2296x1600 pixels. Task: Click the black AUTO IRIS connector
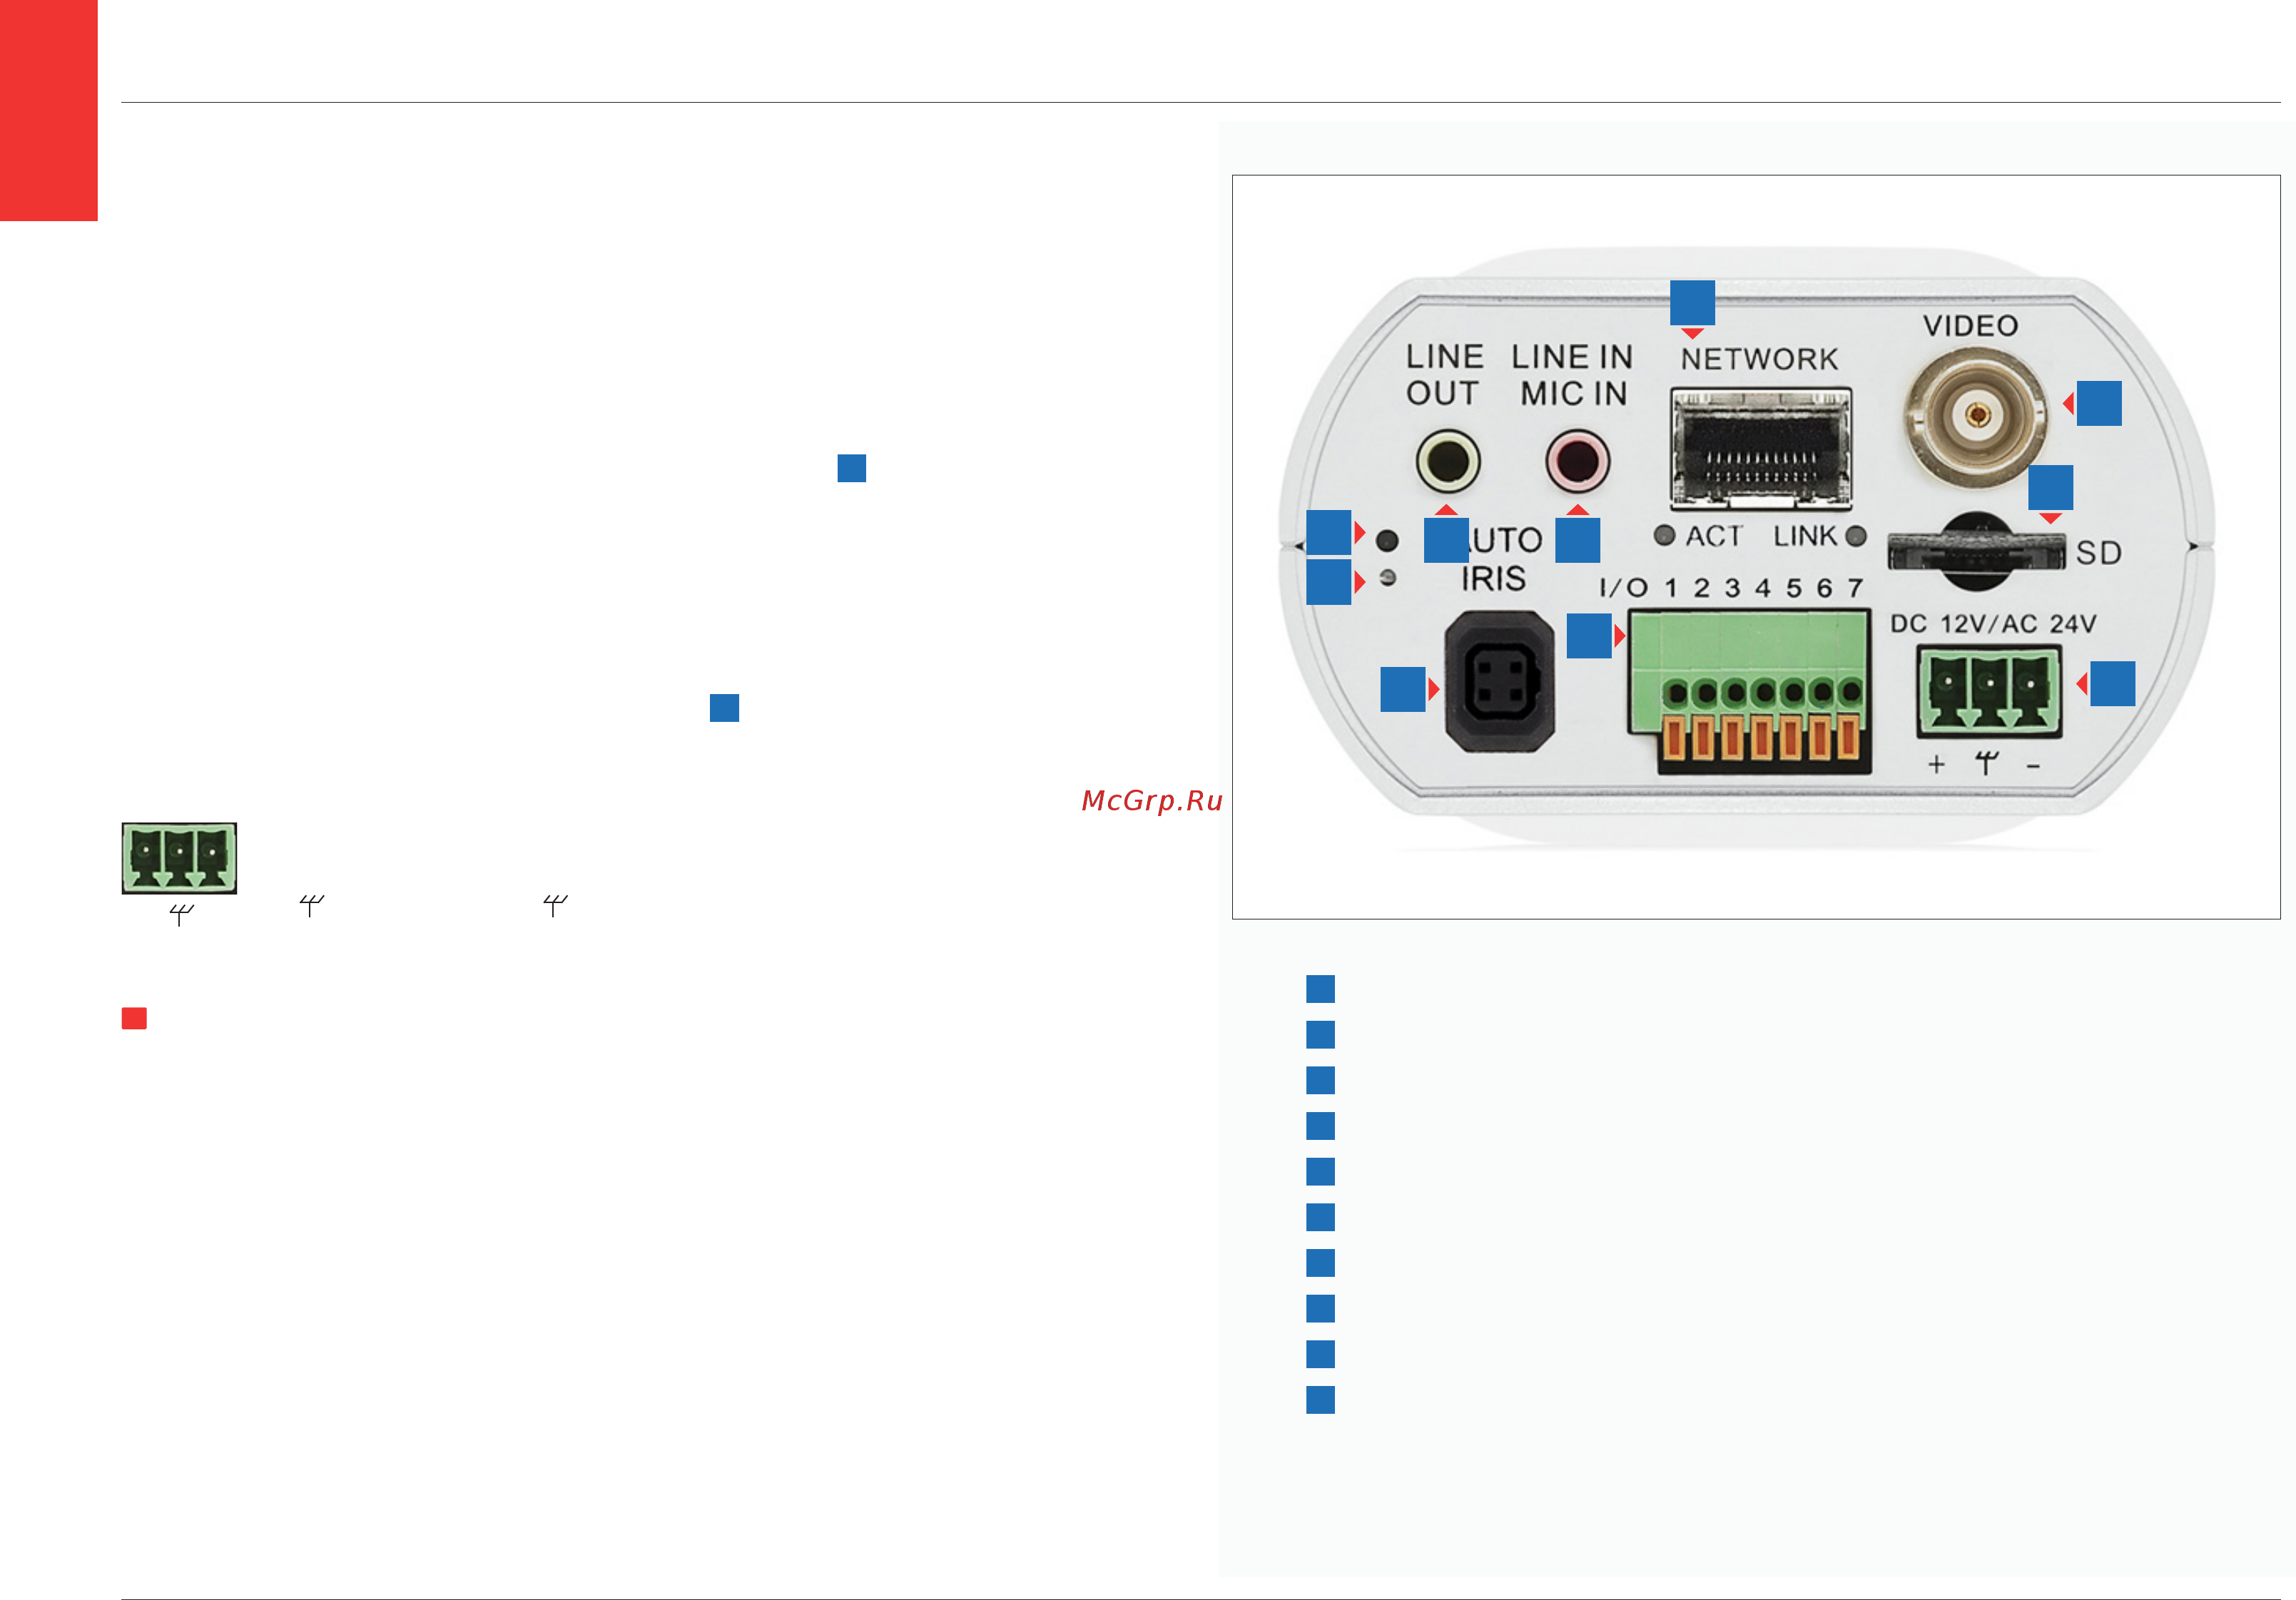[x=1499, y=681]
